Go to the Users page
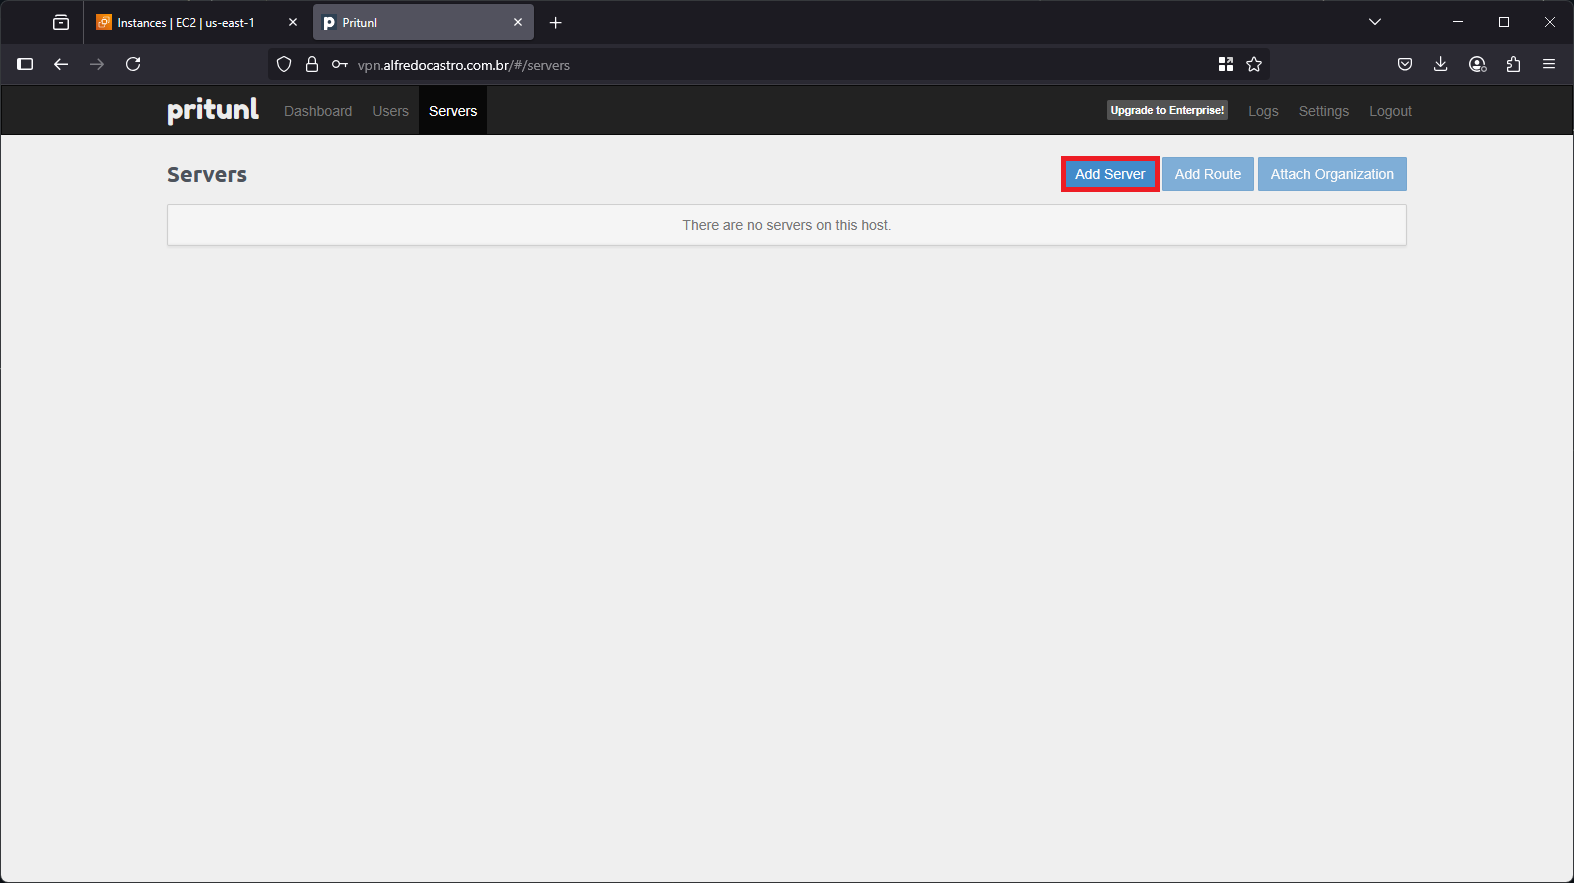Image resolution: width=1574 pixels, height=883 pixels. (x=391, y=111)
